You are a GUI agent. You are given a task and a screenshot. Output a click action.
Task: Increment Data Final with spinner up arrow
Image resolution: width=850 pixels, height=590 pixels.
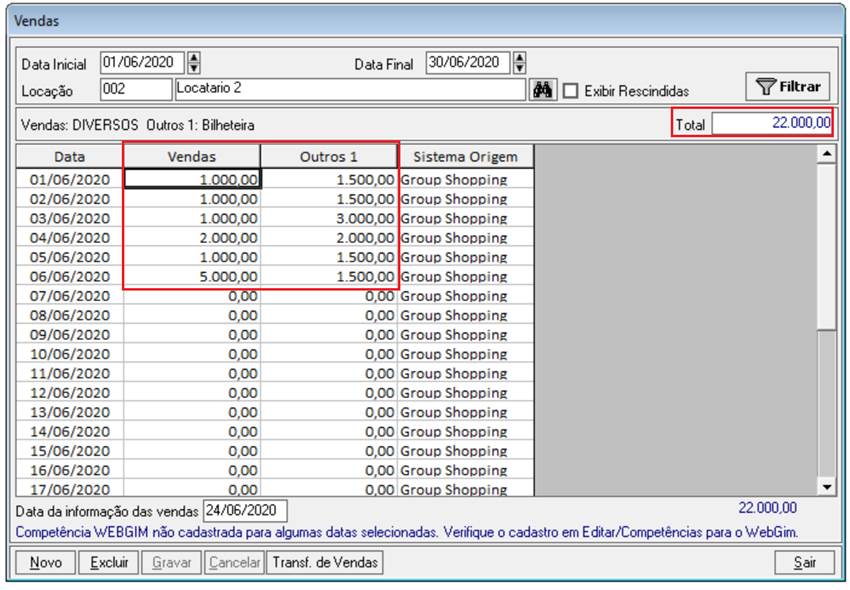pyautogui.click(x=519, y=57)
